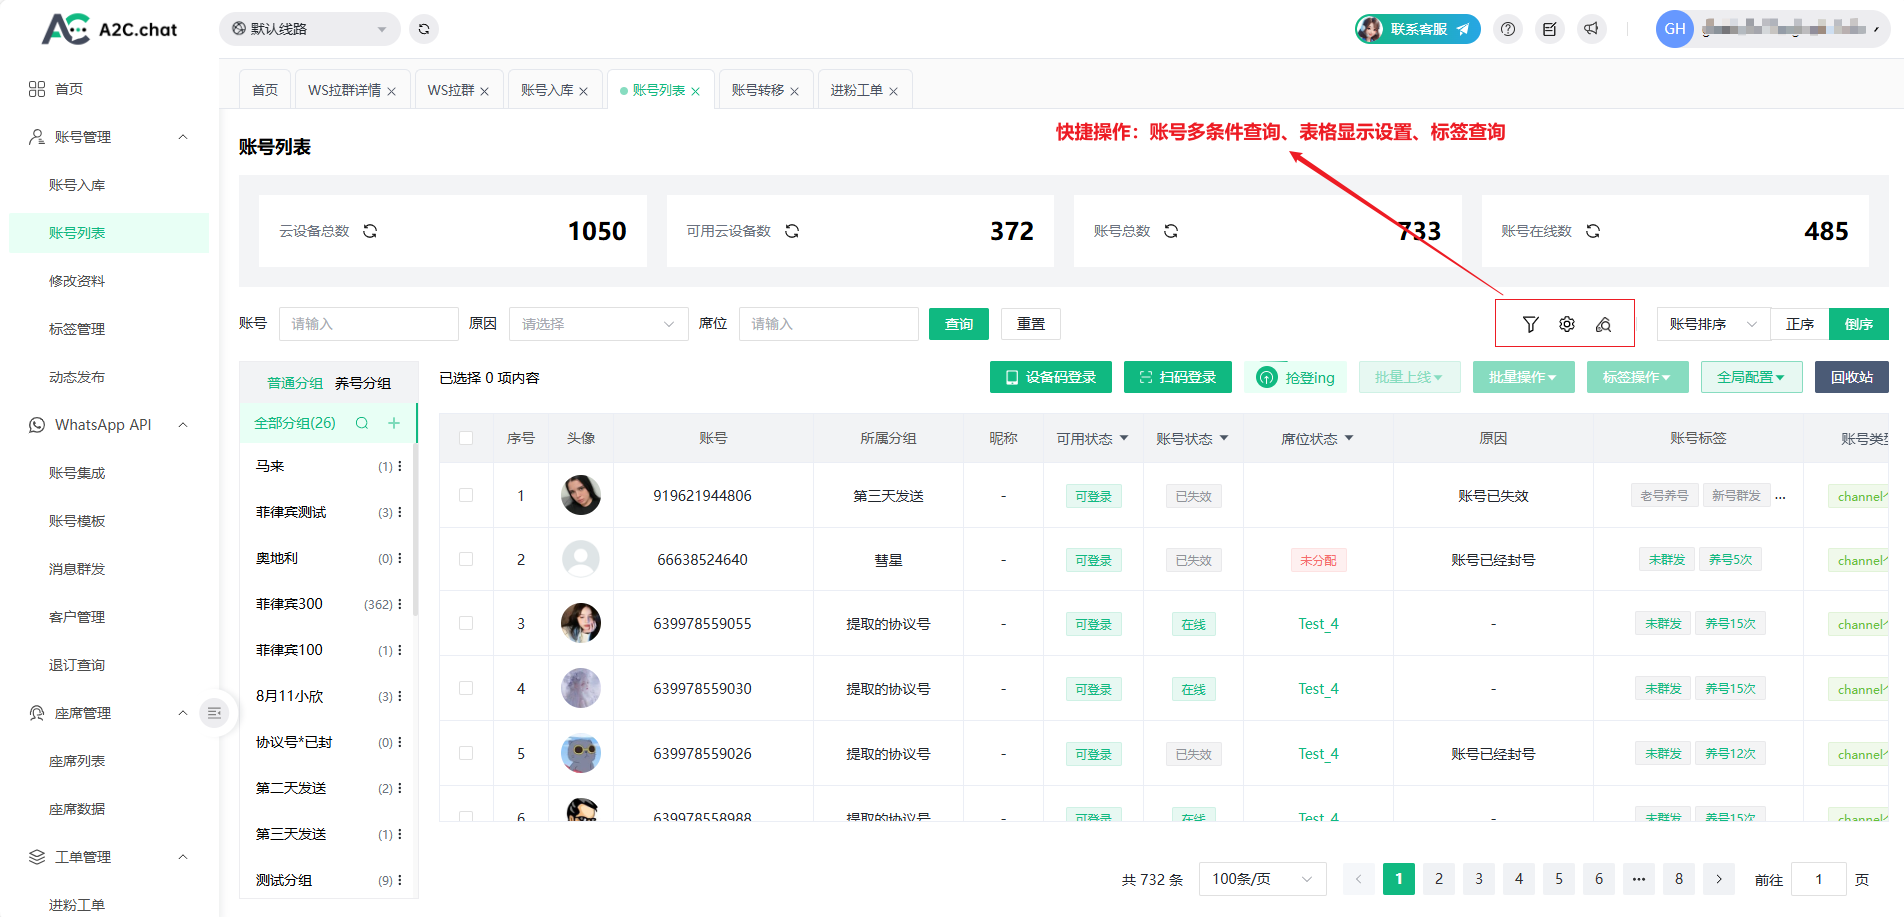Image resolution: width=1904 pixels, height=917 pixels.
Task: Click the multi-condition filter funnel icon
Action: 1530,324
